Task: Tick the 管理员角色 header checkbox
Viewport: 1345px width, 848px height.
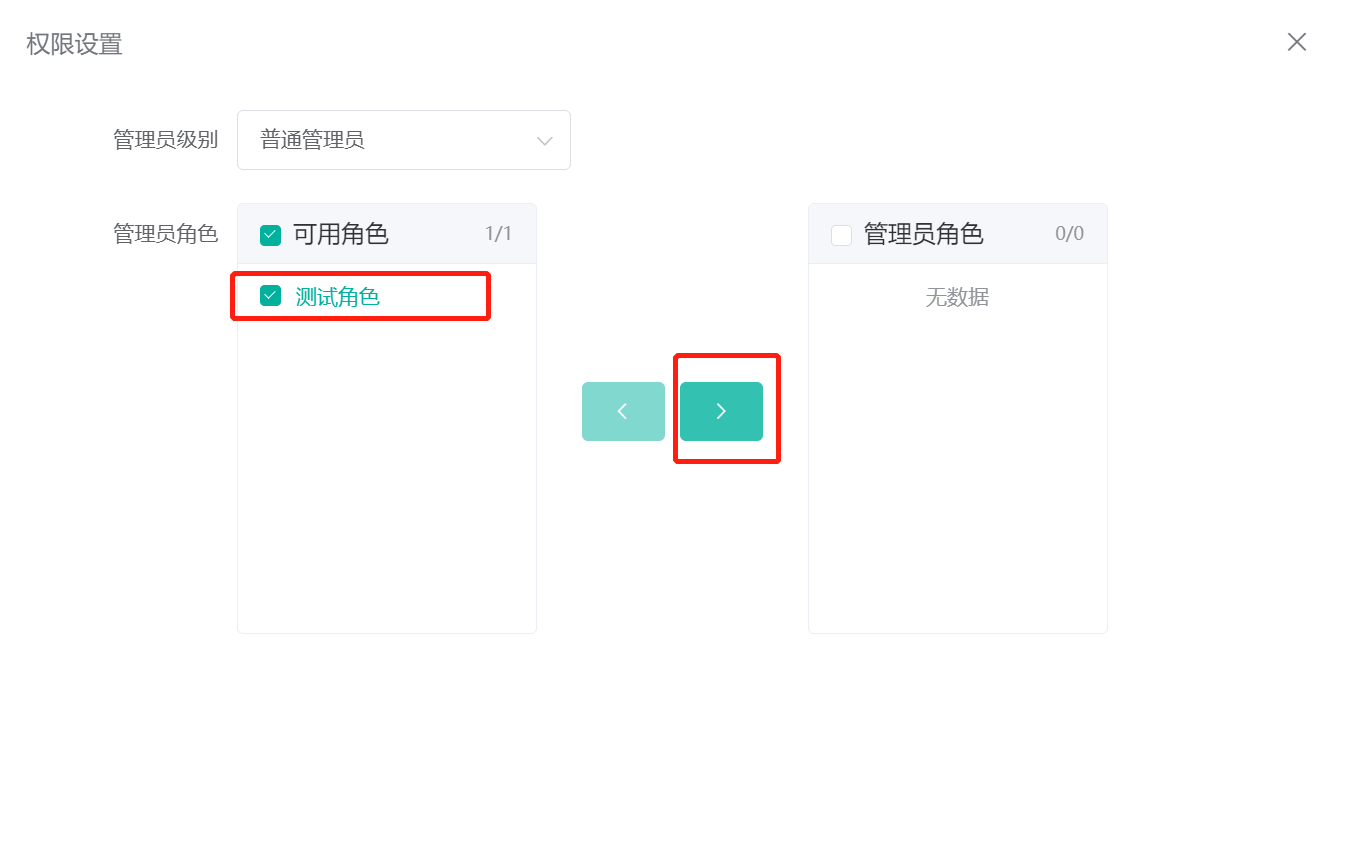Action: (x=841, y=235)
